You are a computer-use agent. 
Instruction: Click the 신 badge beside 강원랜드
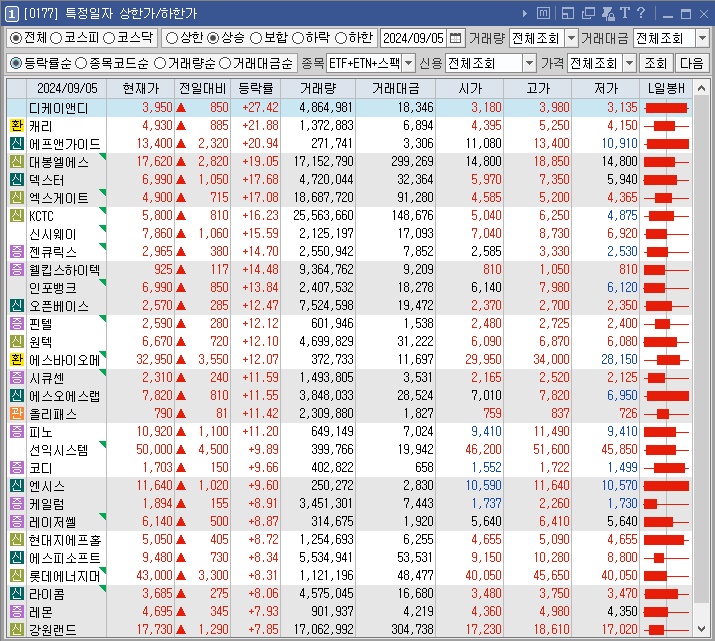[16, 630]
